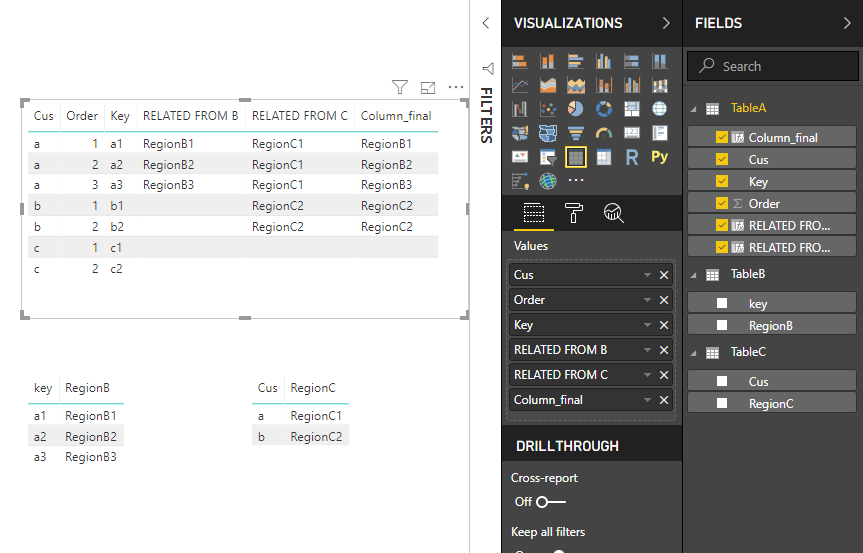Switch to the Fields well tab
This screenshot has width=863, height=553.
(534, 213)
